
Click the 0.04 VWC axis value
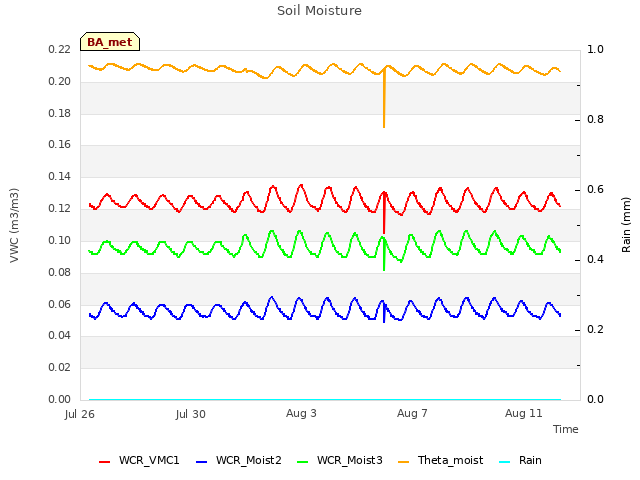pos(60,336)
